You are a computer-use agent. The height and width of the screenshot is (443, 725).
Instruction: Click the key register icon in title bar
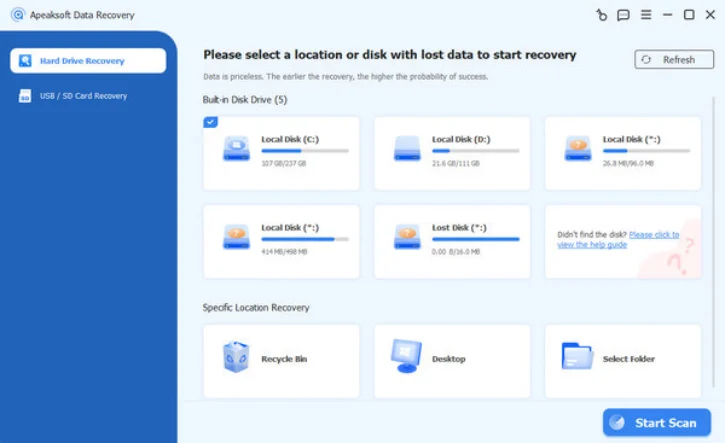pyautogui.click(x=601, y=15)
